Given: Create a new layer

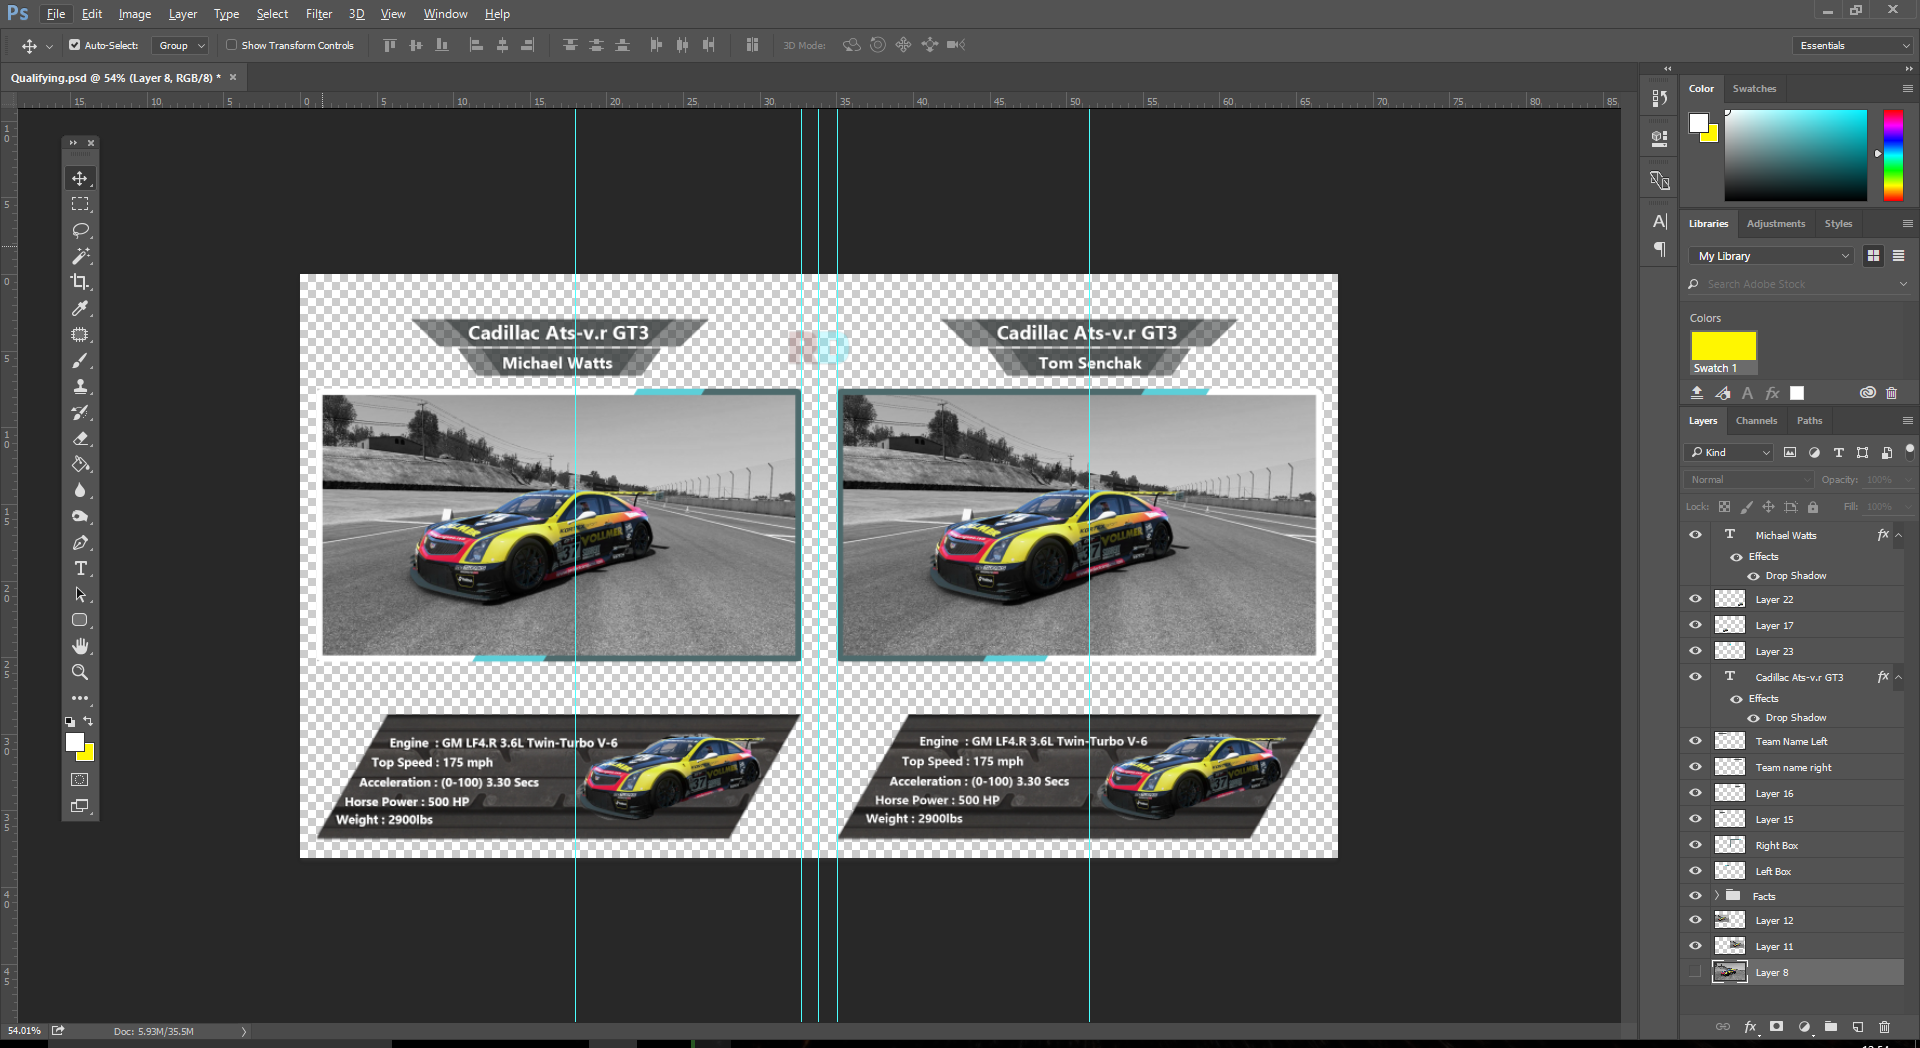Looking at the screenshot, I should [1857, 1026].
